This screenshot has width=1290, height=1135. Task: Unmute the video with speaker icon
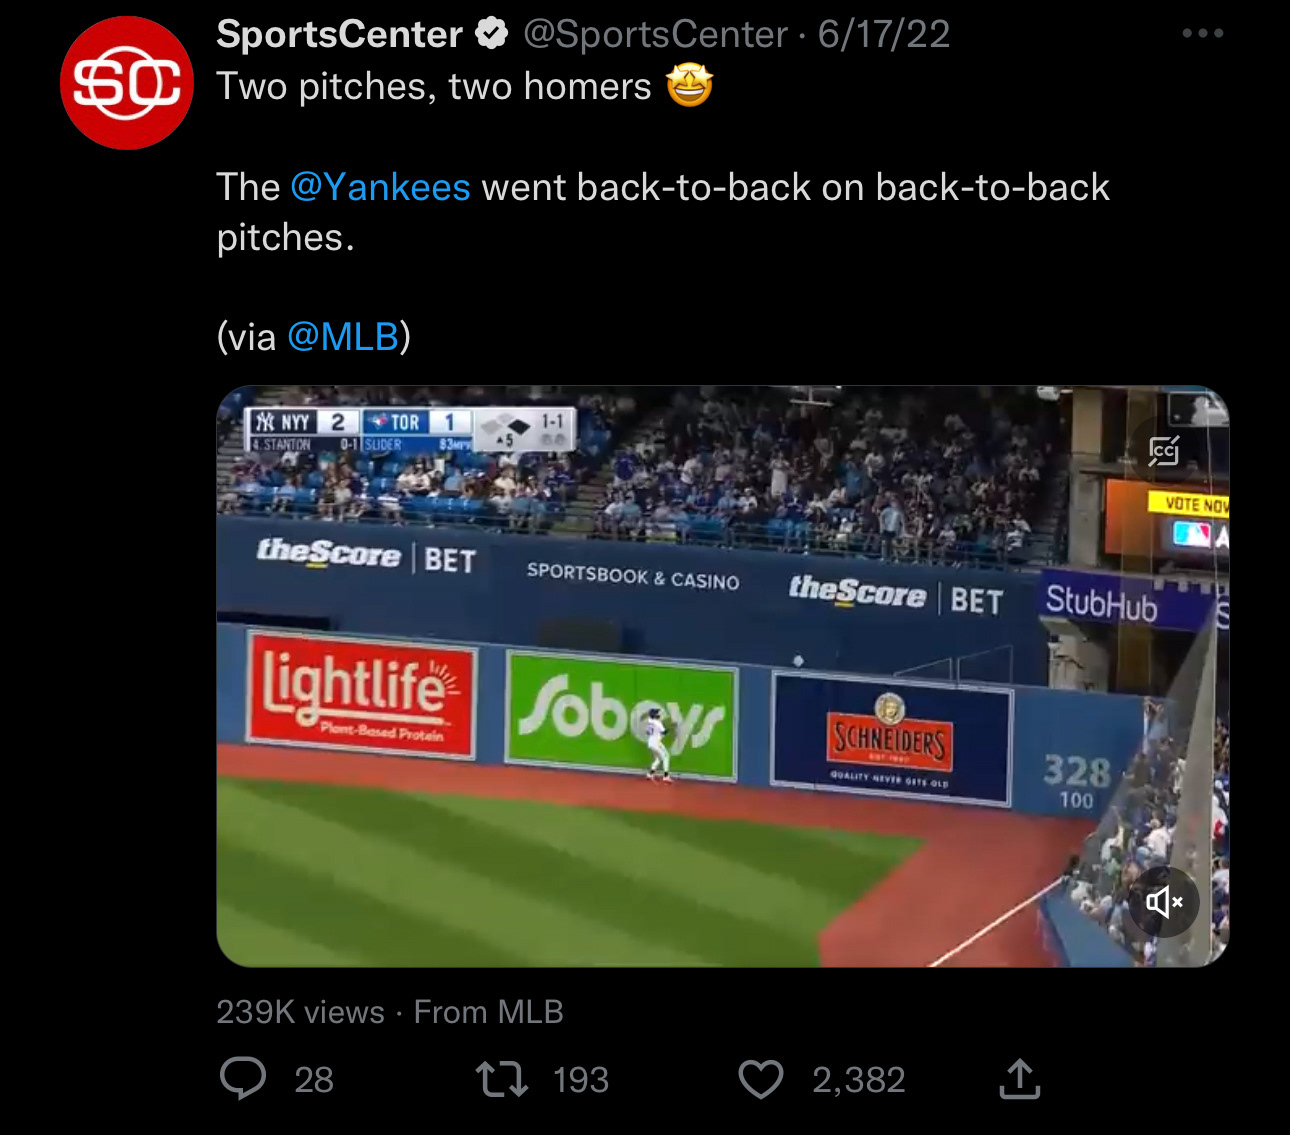pyautogui.click(x=1164, y=902)
